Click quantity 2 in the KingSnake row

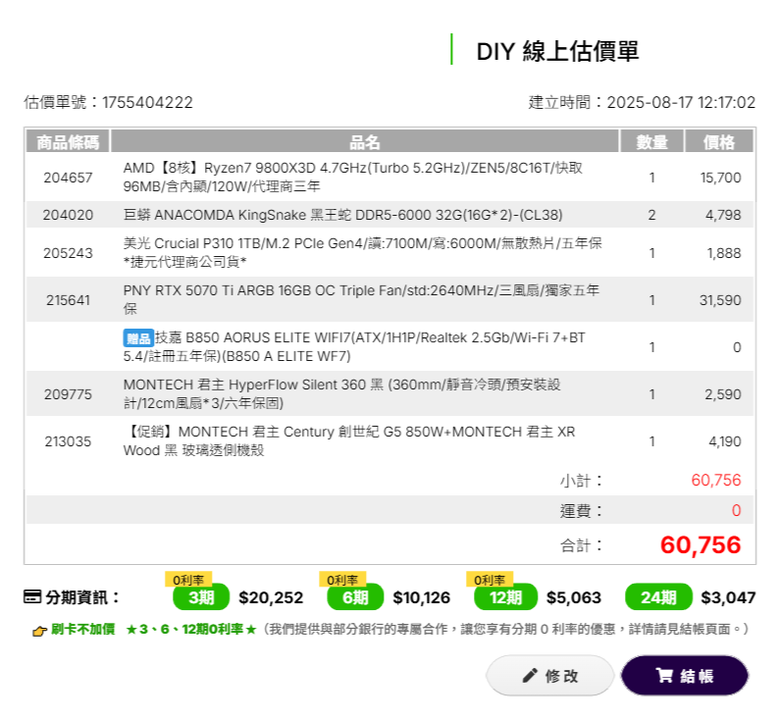(x=652, y=215)
